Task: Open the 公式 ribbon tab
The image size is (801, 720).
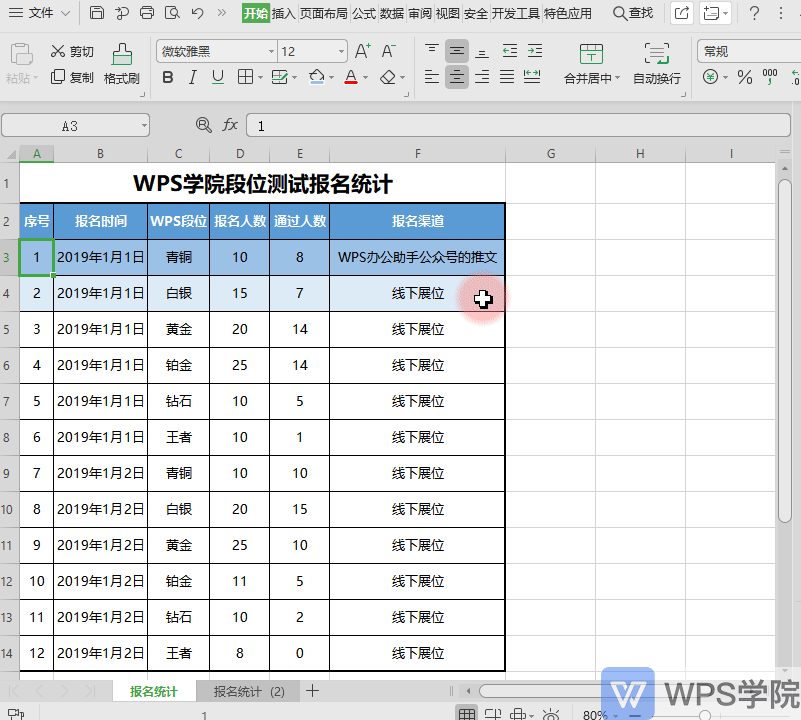Action: pos(364,13)
